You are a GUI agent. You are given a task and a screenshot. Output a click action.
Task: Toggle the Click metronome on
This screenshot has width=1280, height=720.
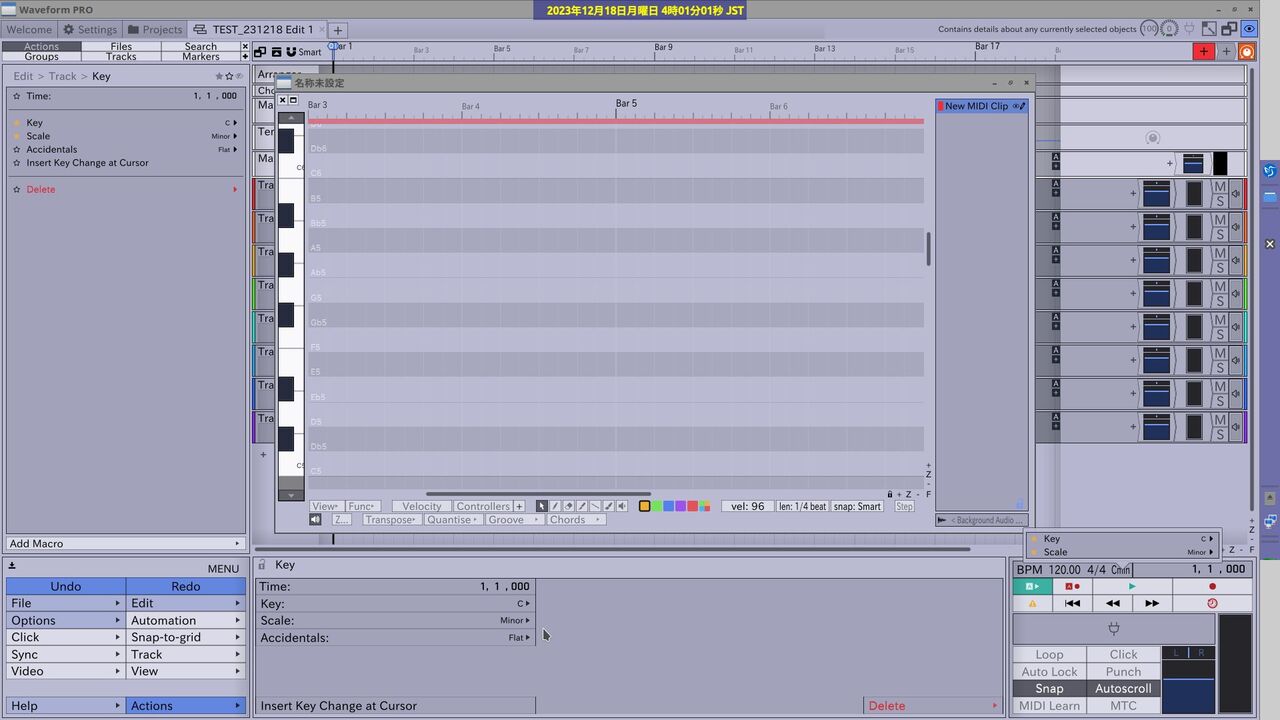coord(1123,654)
